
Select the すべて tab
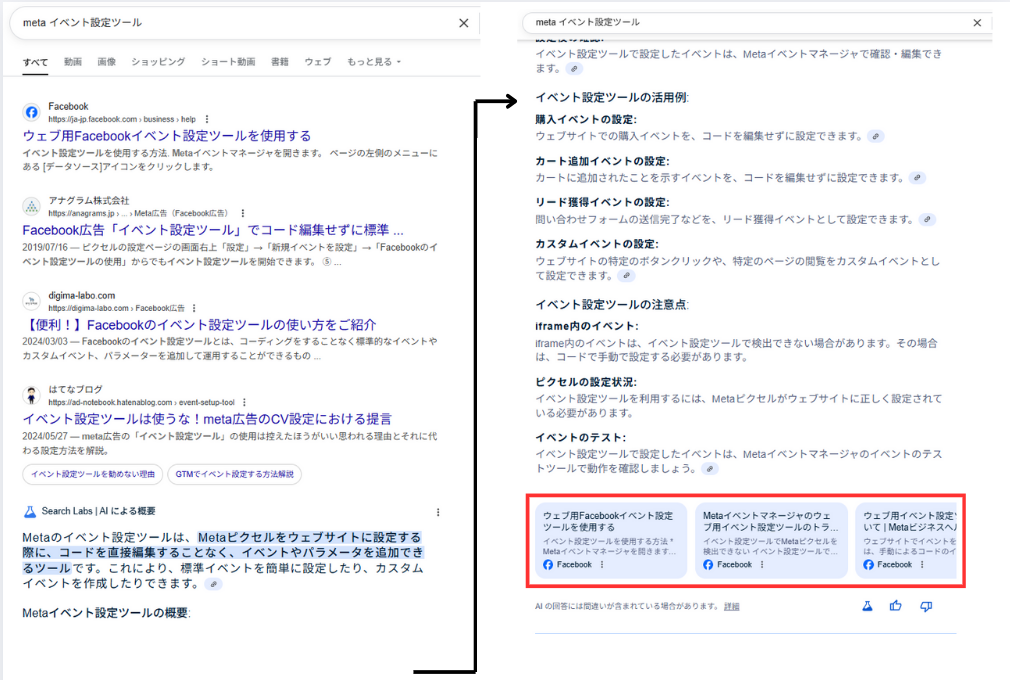[35, 62]
